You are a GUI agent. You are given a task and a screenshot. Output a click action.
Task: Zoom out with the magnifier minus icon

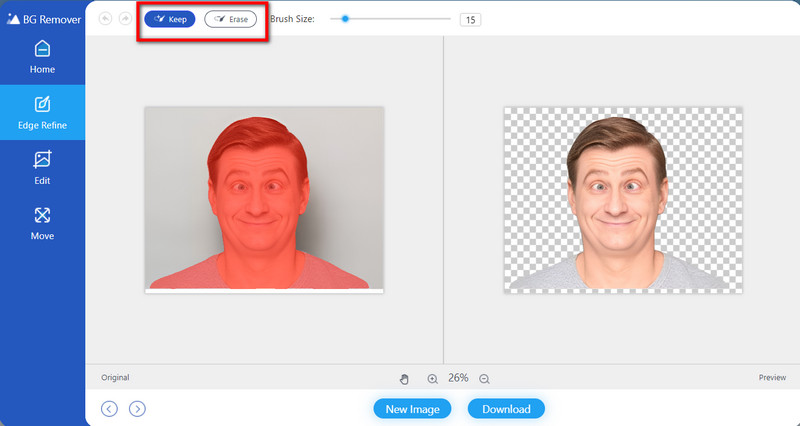click(484, 379)
